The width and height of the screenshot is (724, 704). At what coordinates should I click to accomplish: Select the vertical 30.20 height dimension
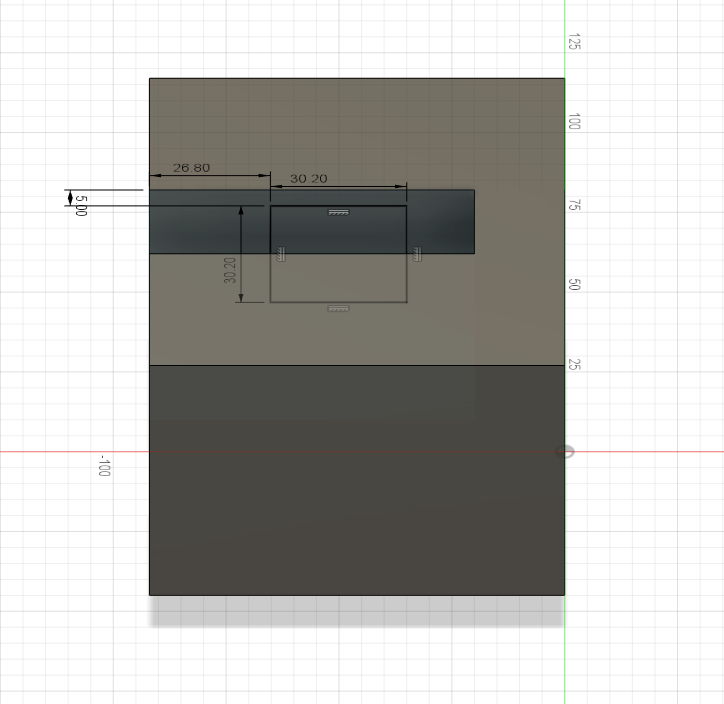click(x=230, y=270)
